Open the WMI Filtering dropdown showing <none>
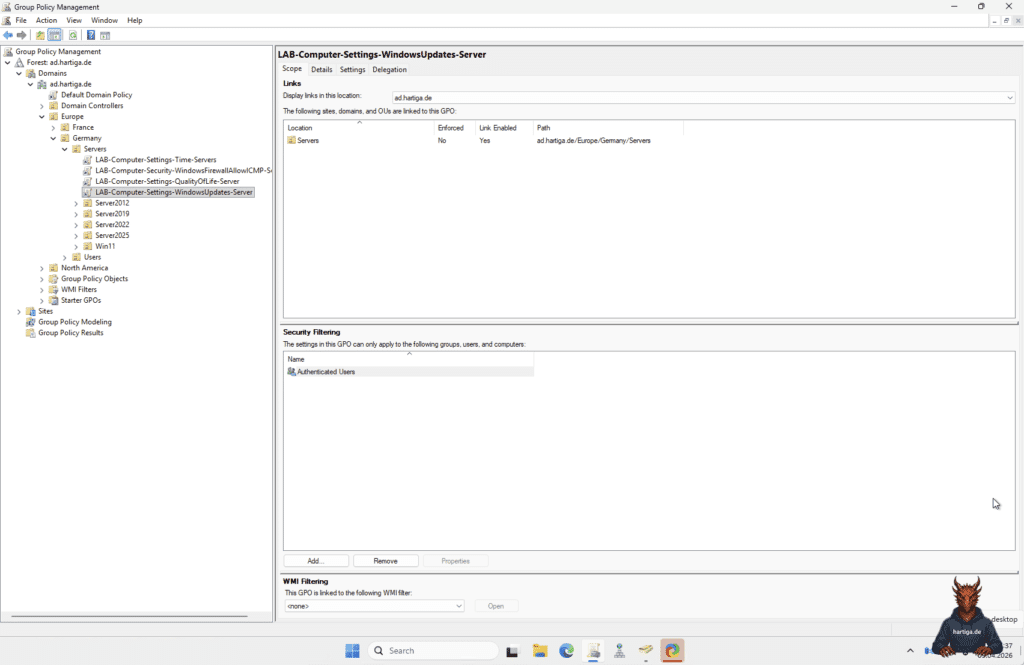 coord(459,605)
